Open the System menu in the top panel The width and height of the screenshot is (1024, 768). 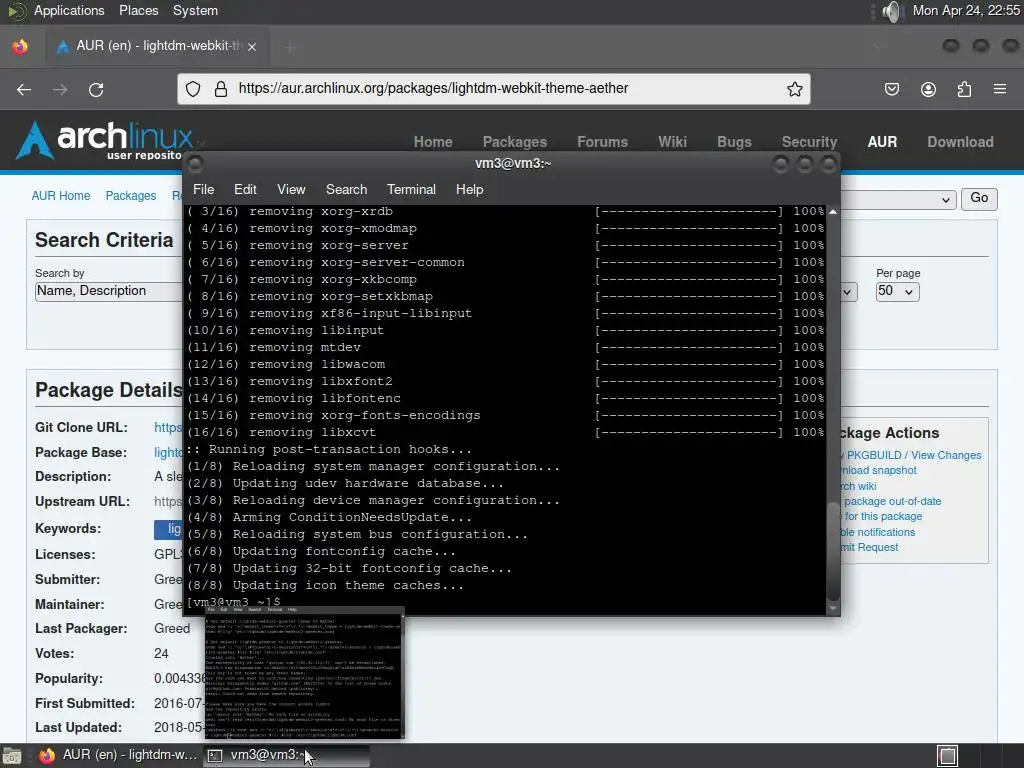tap(195, 10)
